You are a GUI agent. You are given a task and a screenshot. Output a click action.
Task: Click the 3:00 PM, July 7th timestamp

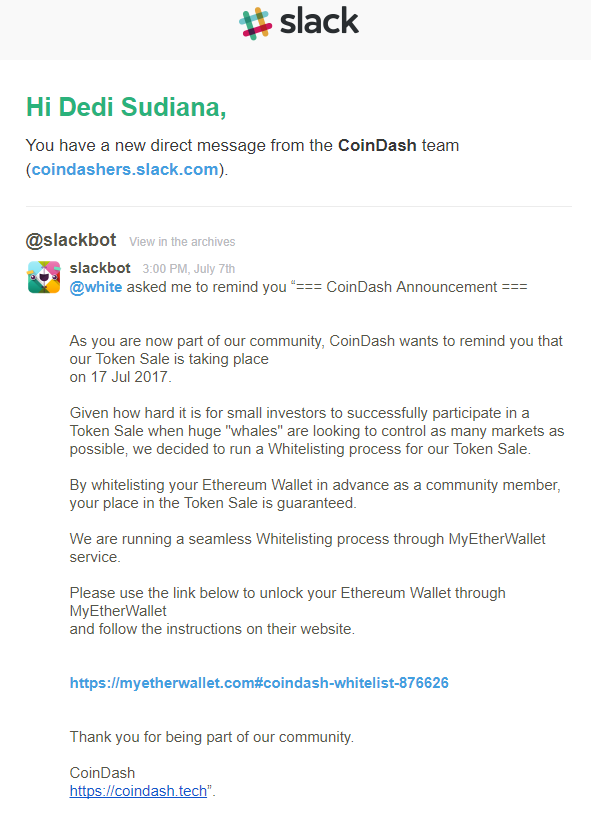coord(188,269)
